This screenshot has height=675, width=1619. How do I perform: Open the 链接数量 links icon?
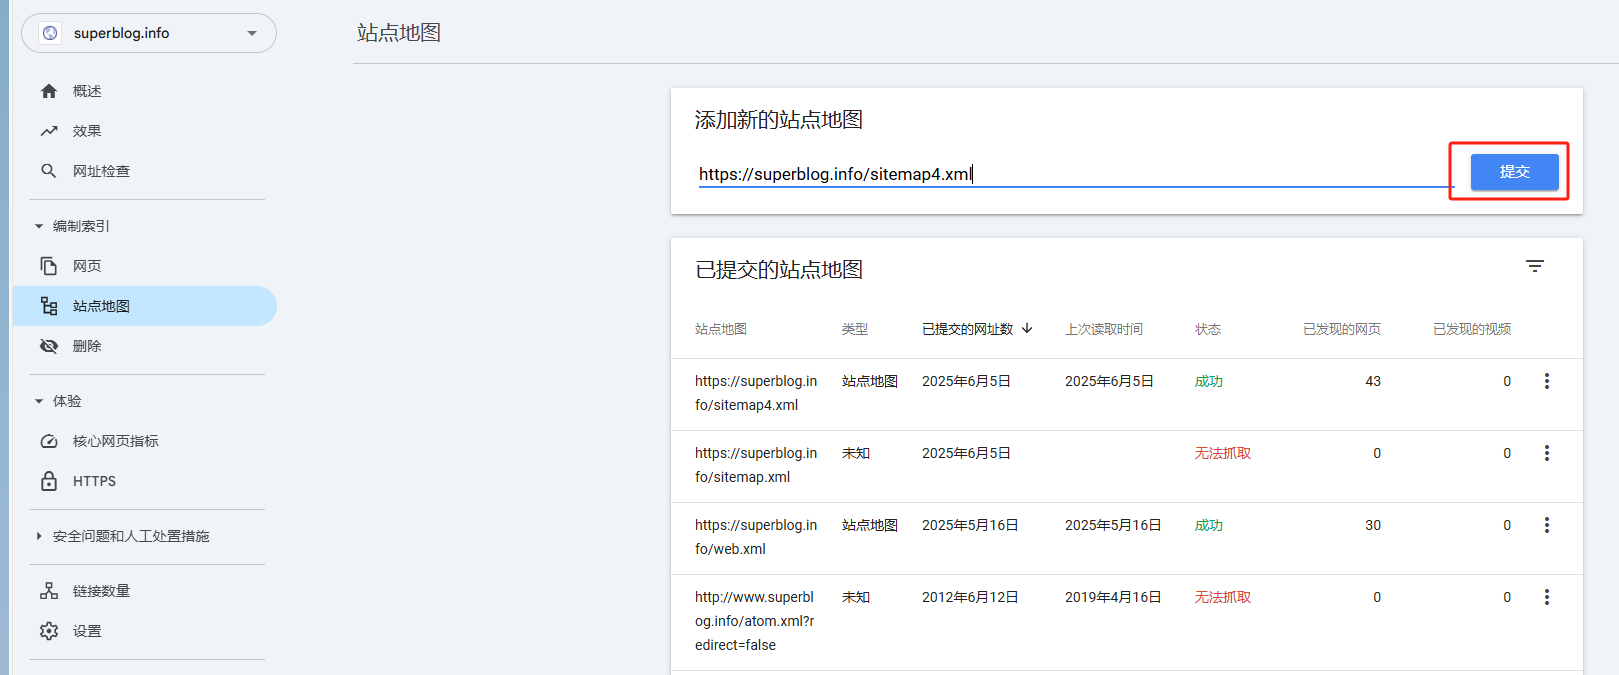point(49,591)
